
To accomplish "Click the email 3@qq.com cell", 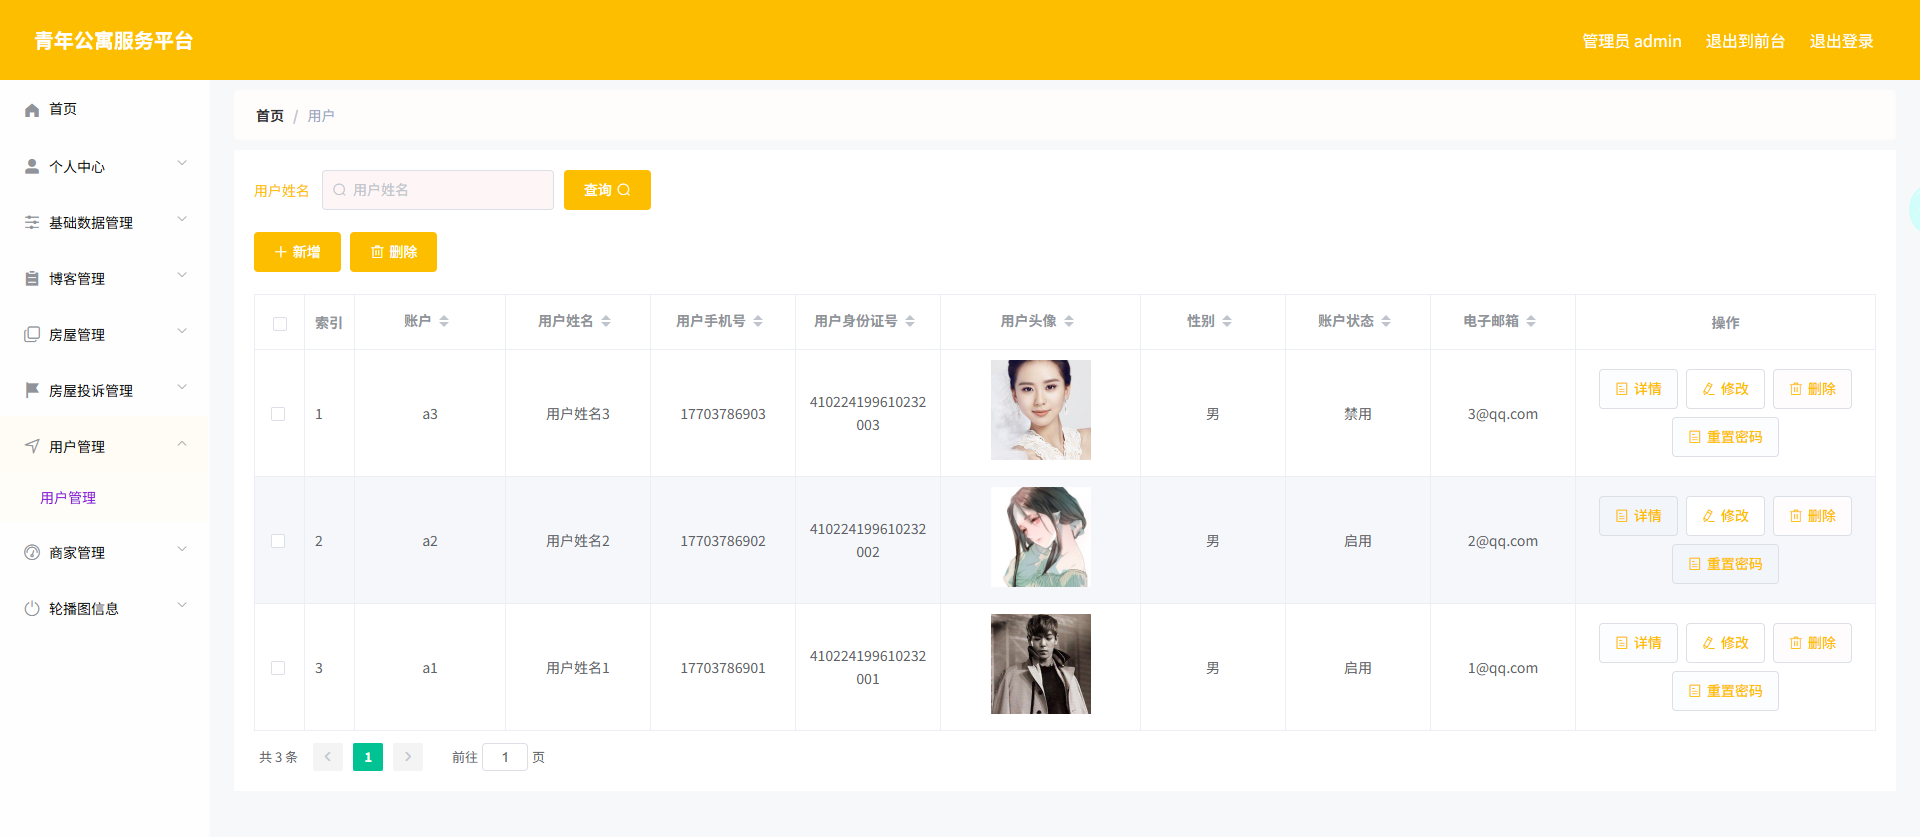I will tap(1503, 414).
